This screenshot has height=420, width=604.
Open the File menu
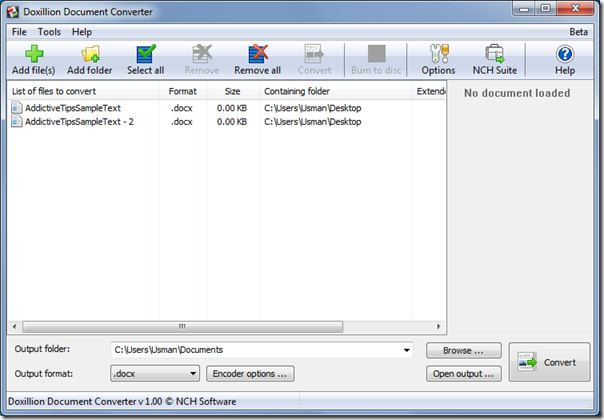point(19,32)
